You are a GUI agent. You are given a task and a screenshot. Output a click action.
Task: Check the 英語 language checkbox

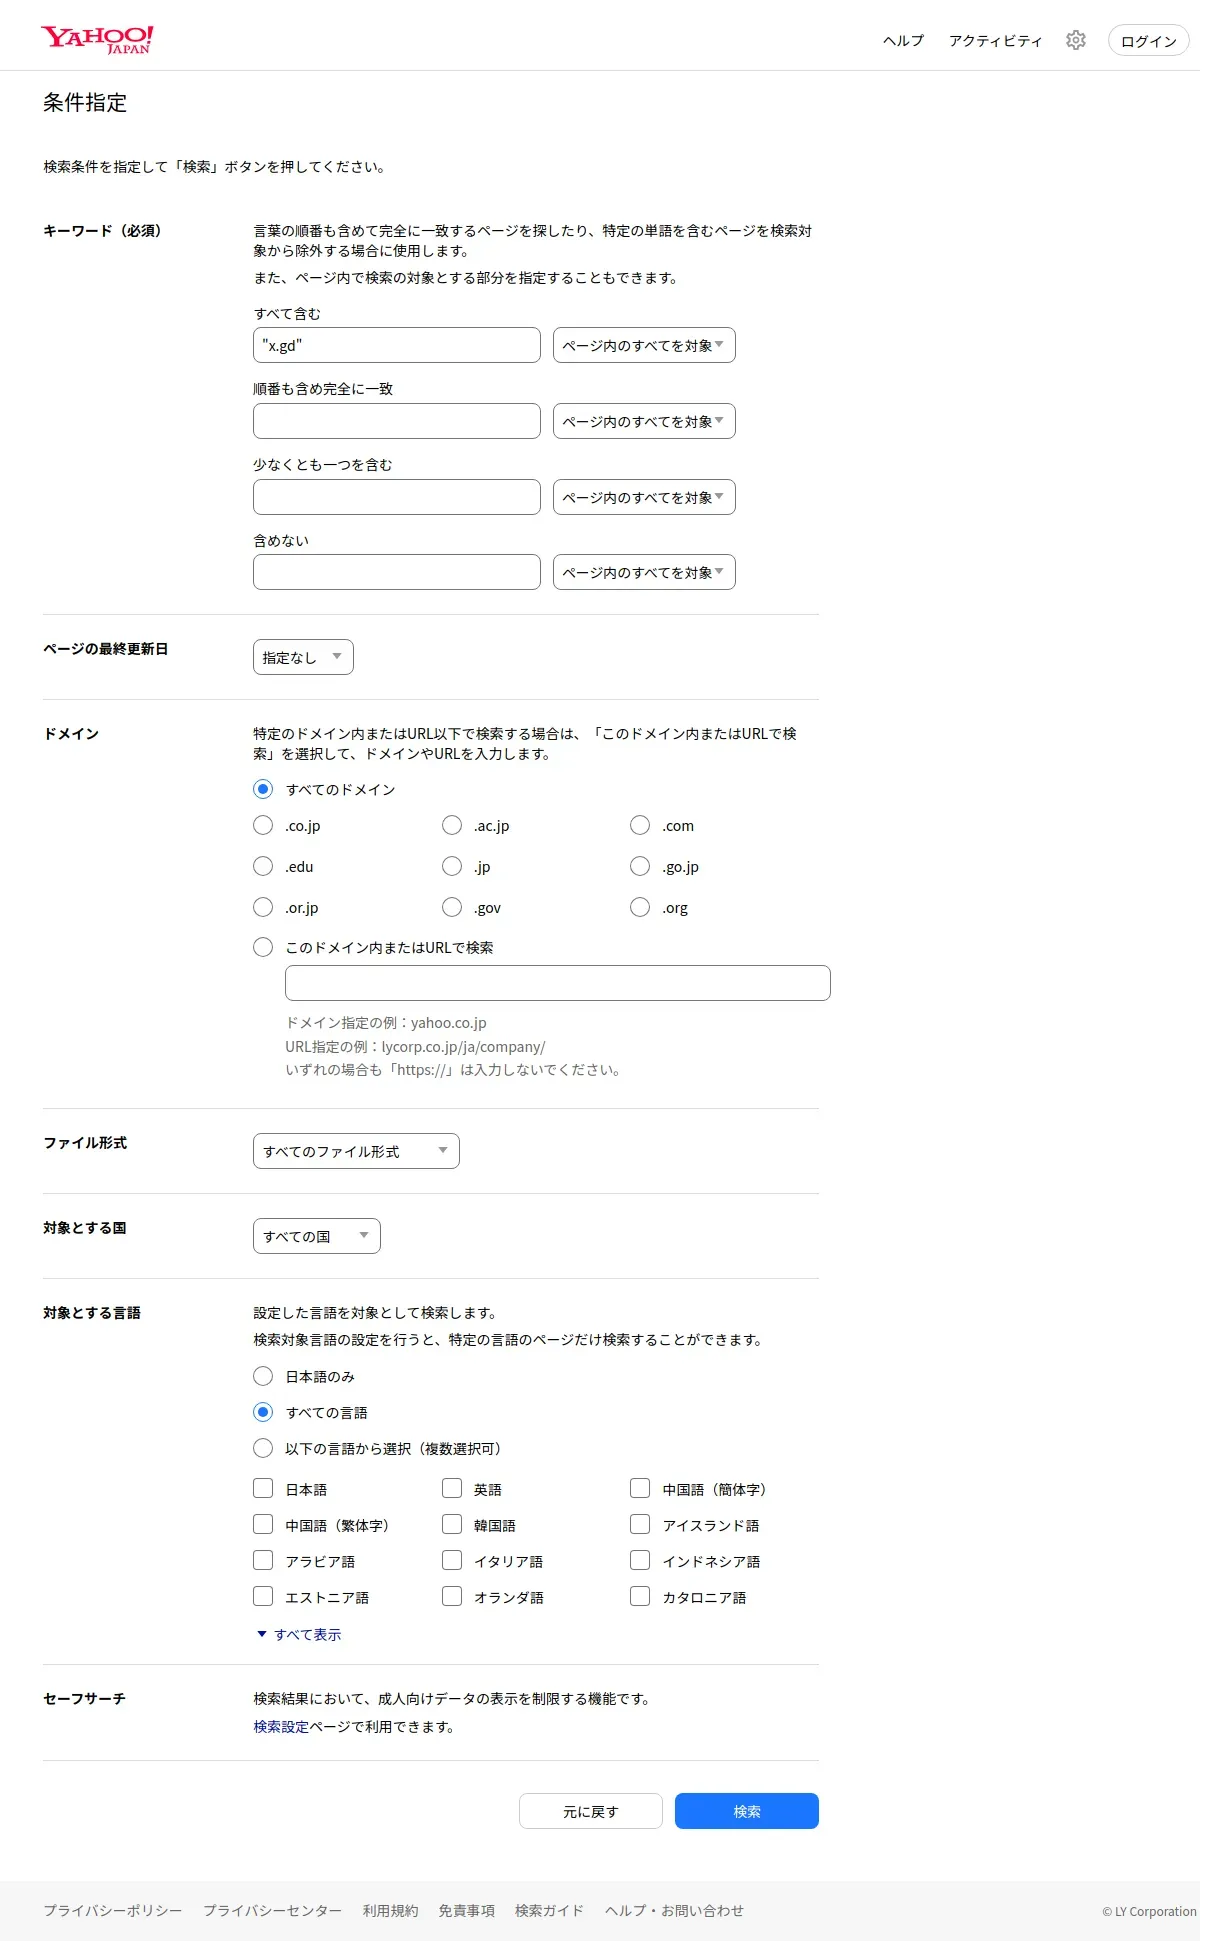(452, 1488)
